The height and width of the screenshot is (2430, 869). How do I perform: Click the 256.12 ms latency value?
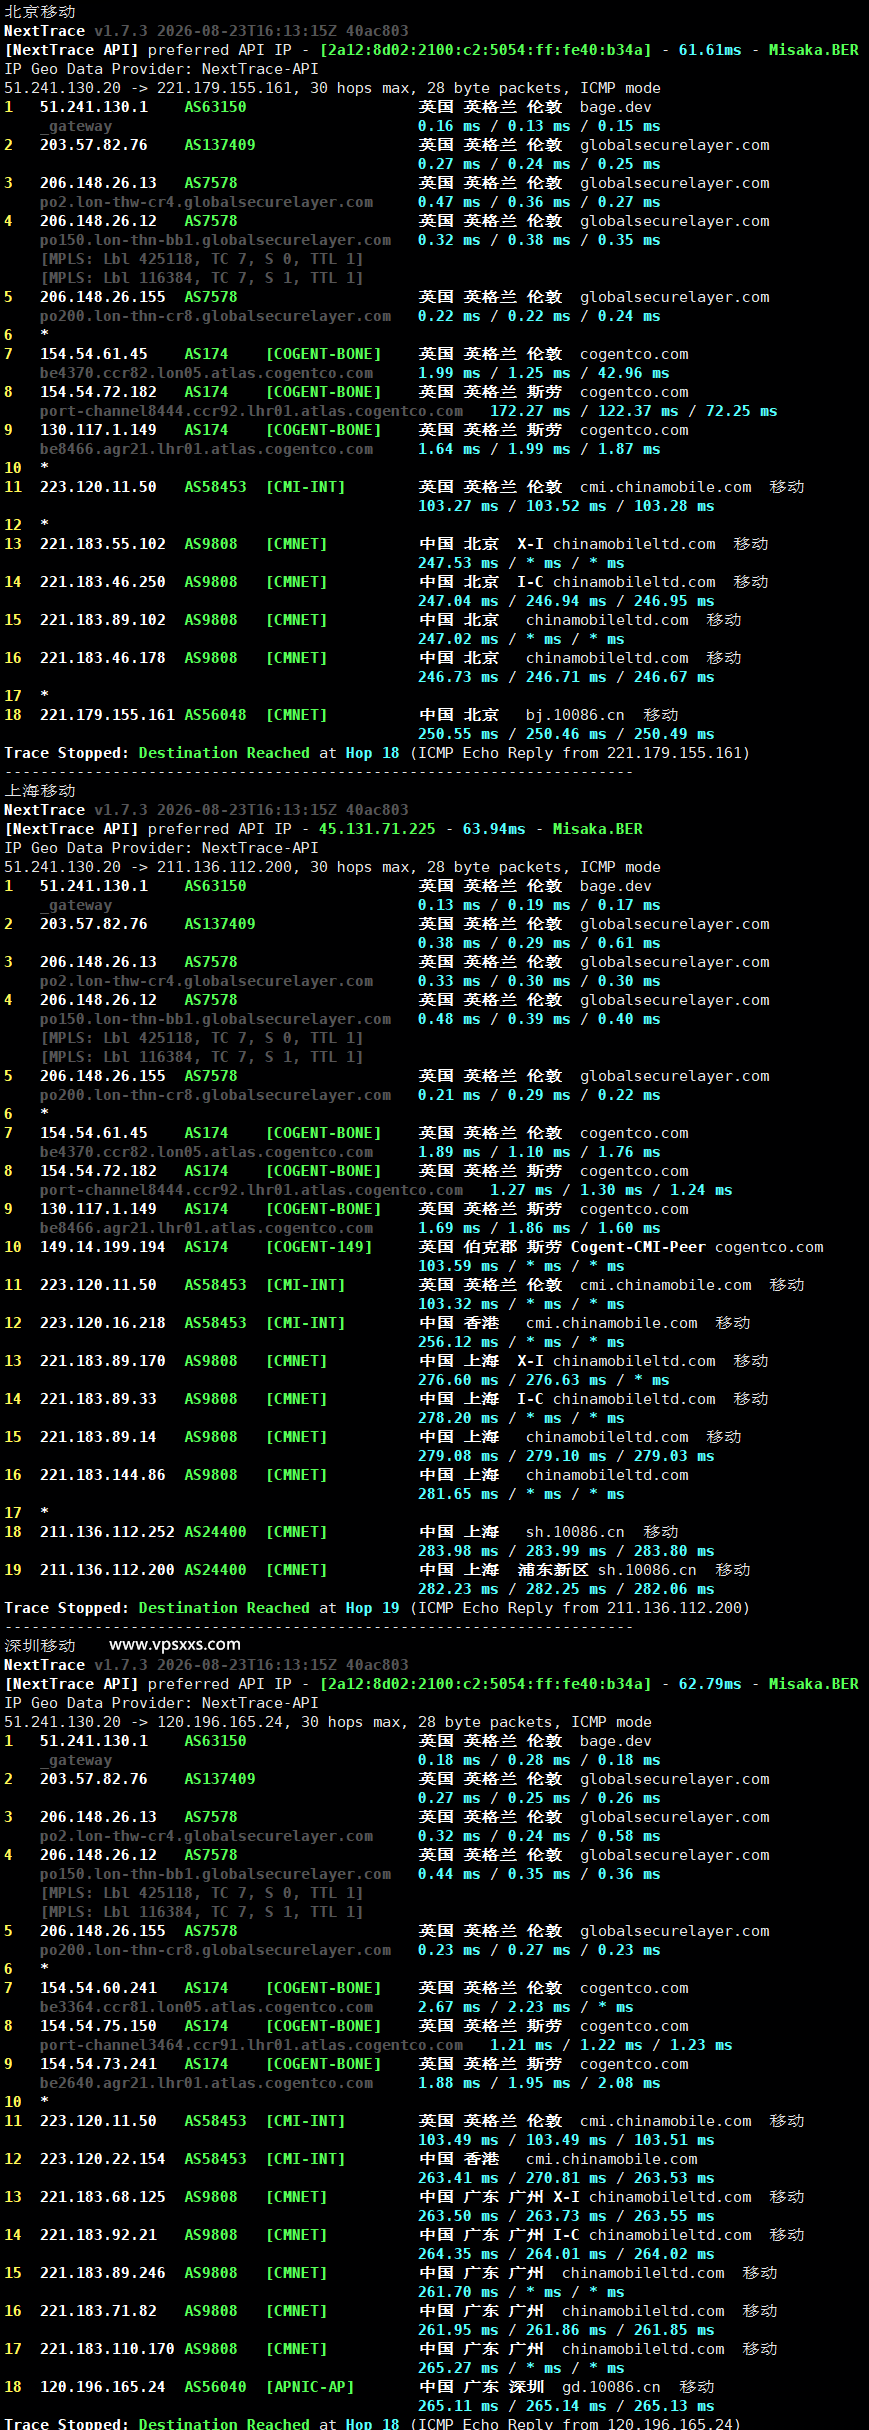pyautogui.click(x=458, y=1342)
